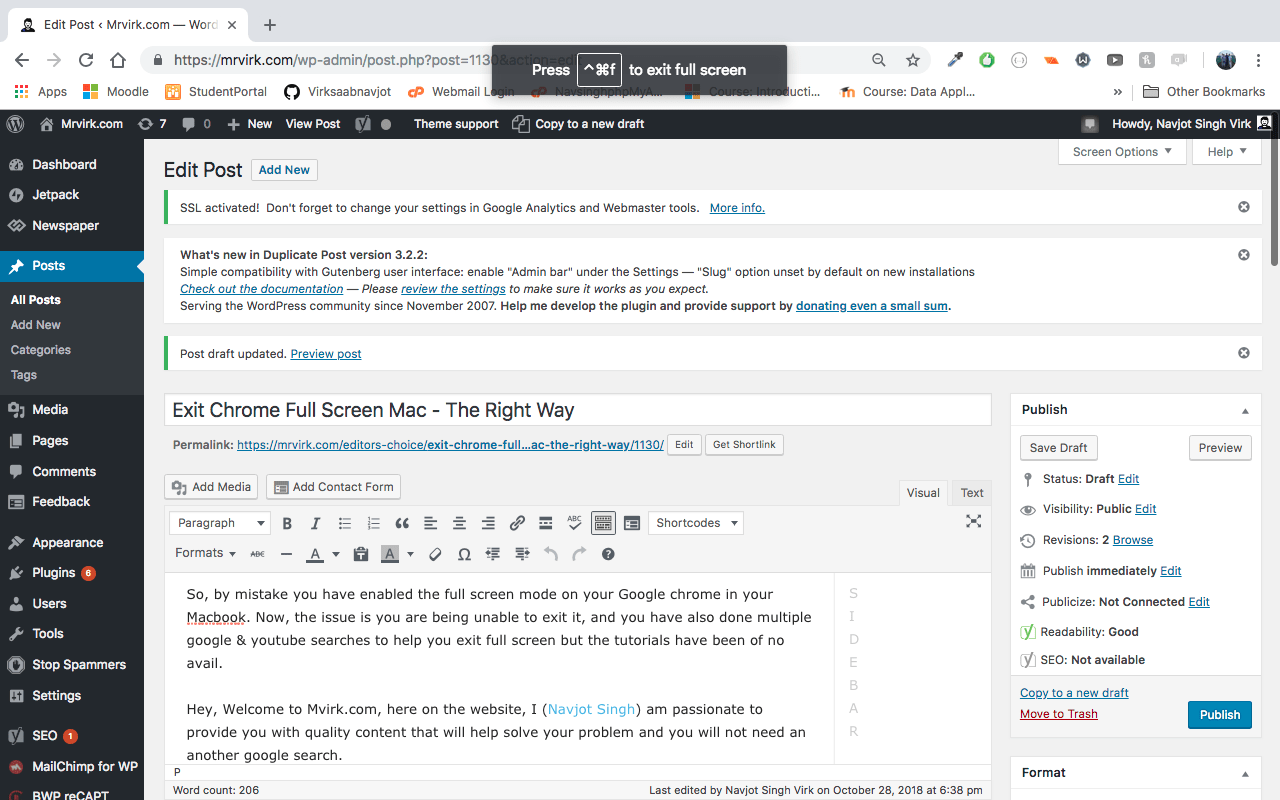The image size is (1280, 800).
Task: Insert a link using the chain icon
Action: point(517,523)
